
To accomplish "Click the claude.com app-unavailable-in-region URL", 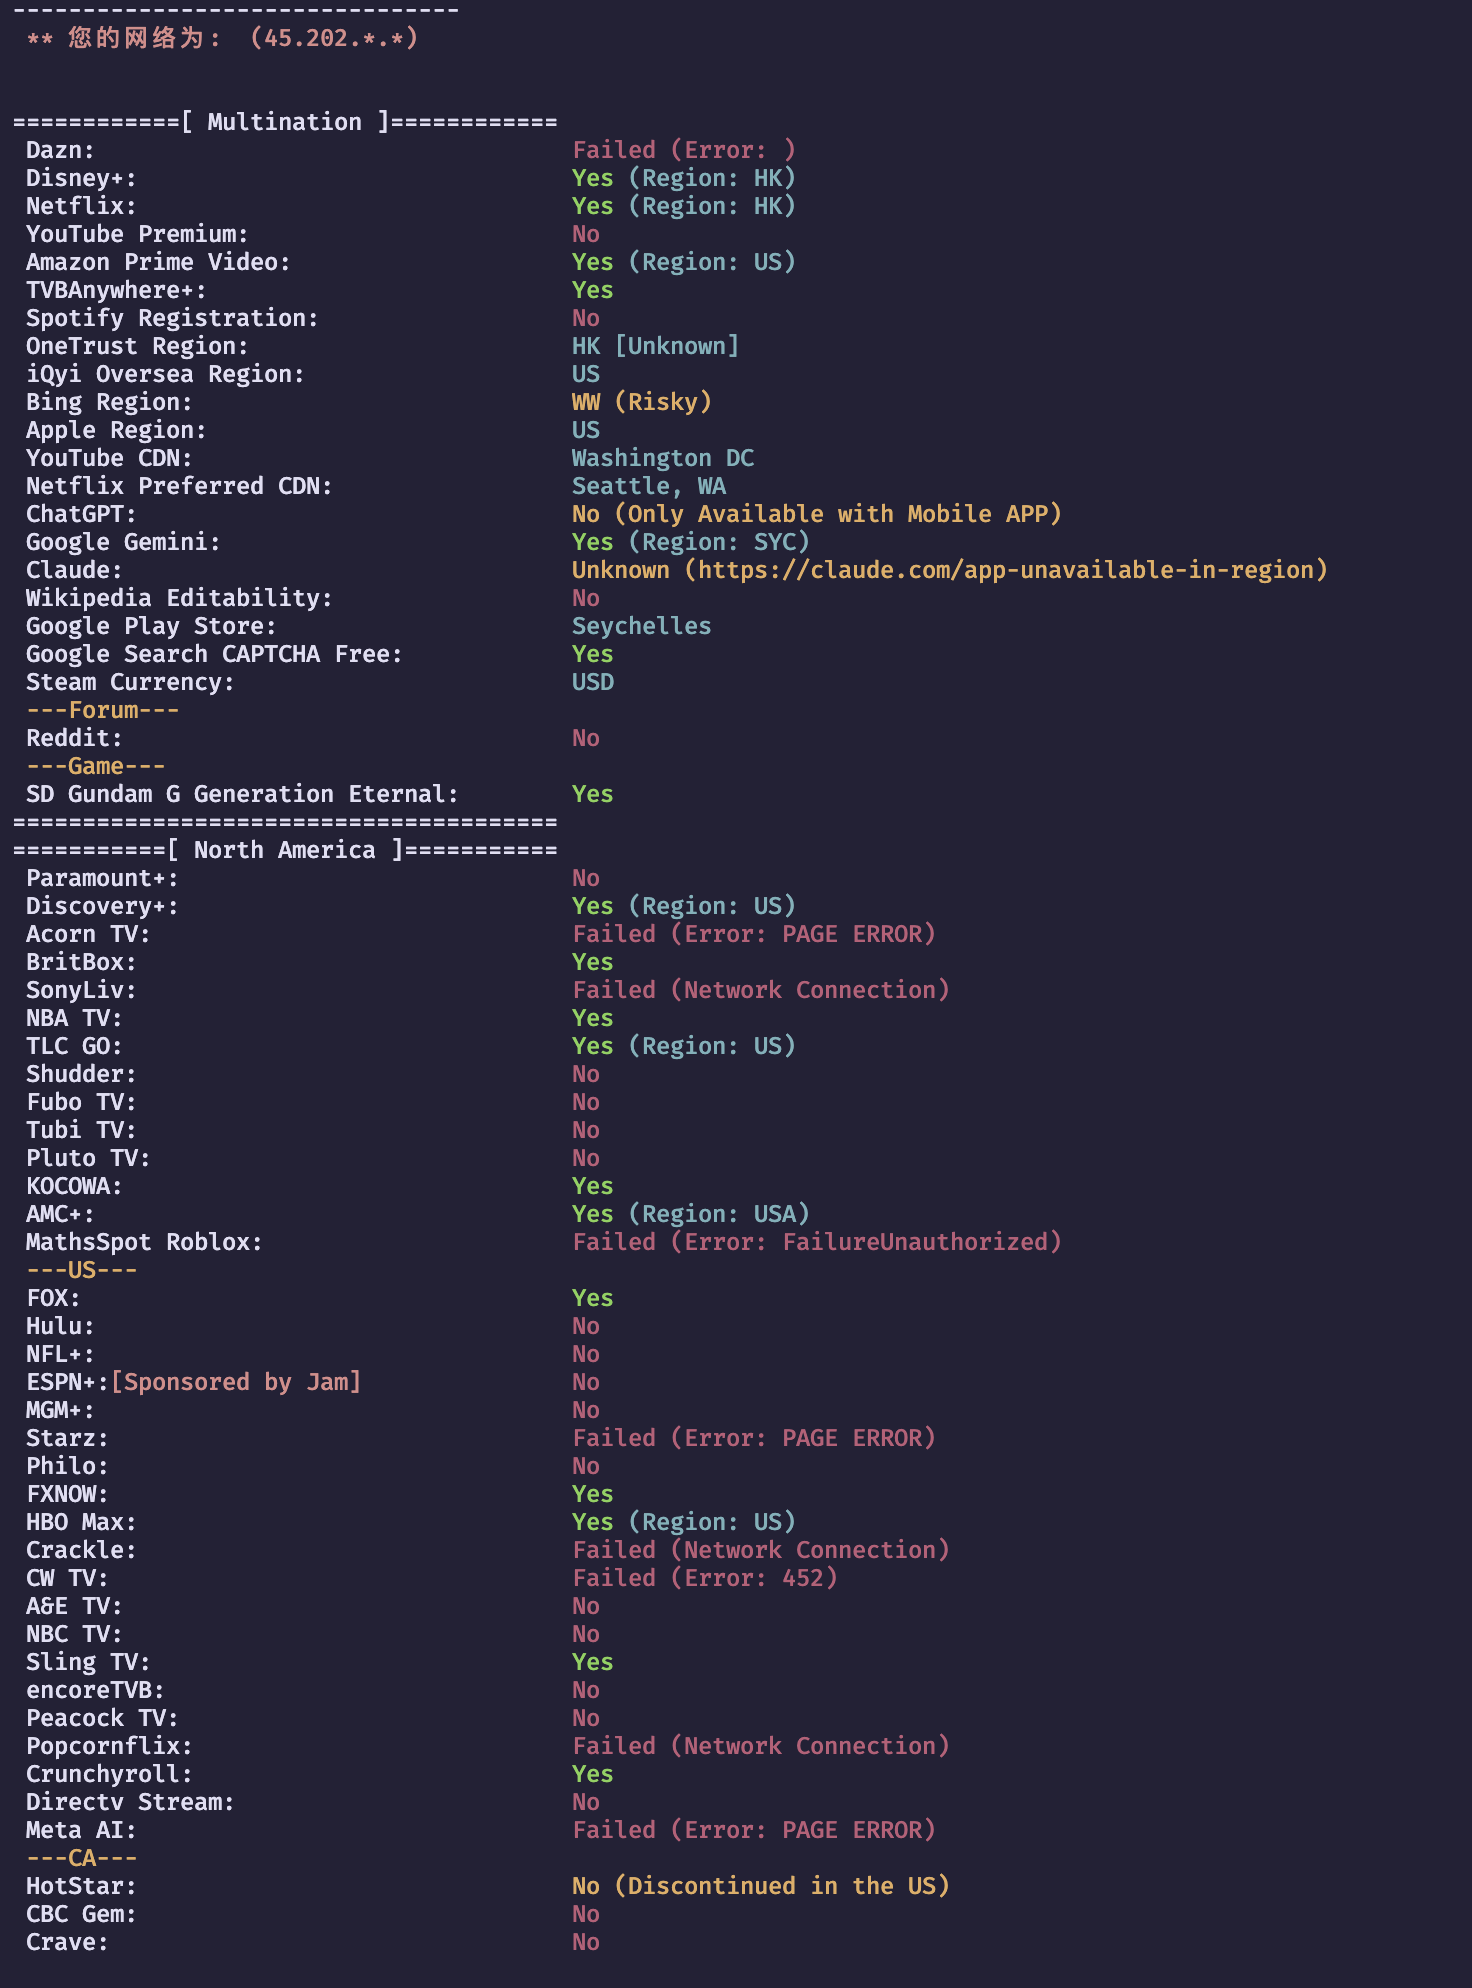I will pyautogui.click(x=1005, y=570).
